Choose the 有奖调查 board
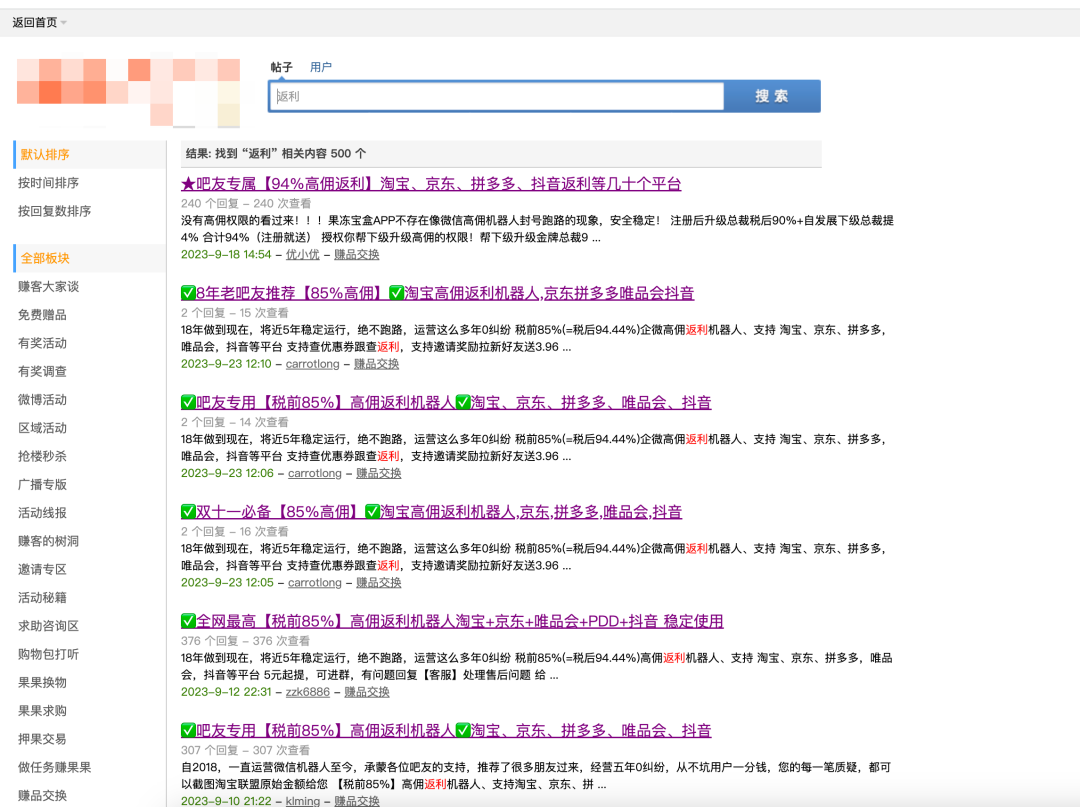1080x807 pixels. [x=43, y=371]
